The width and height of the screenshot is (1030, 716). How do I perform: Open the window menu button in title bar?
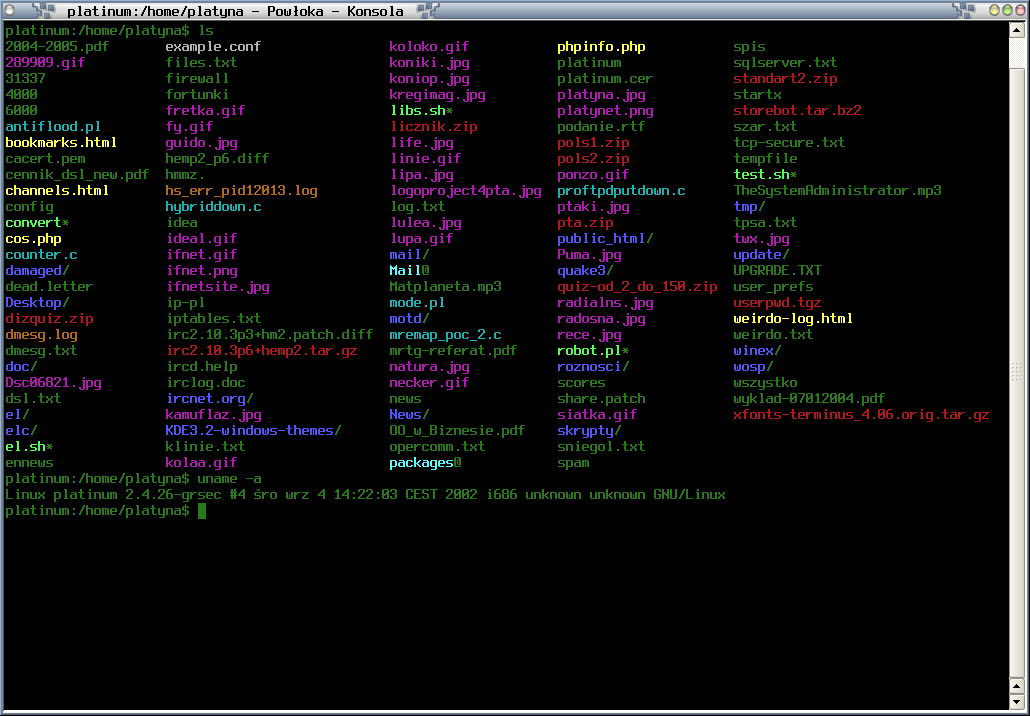click(10, 10)
